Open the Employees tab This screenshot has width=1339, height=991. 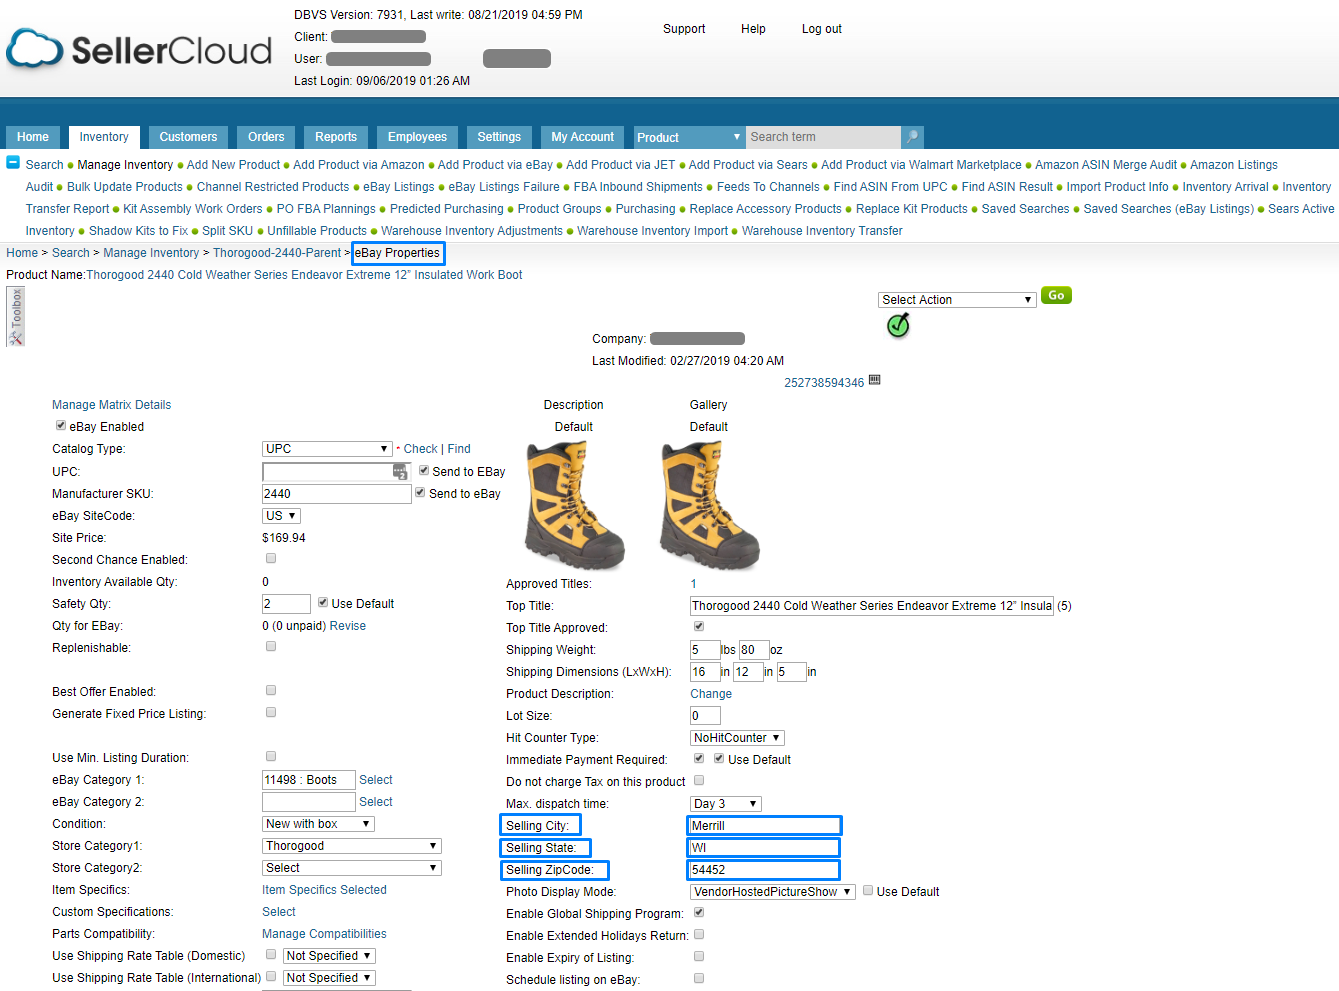pos(417,137)
